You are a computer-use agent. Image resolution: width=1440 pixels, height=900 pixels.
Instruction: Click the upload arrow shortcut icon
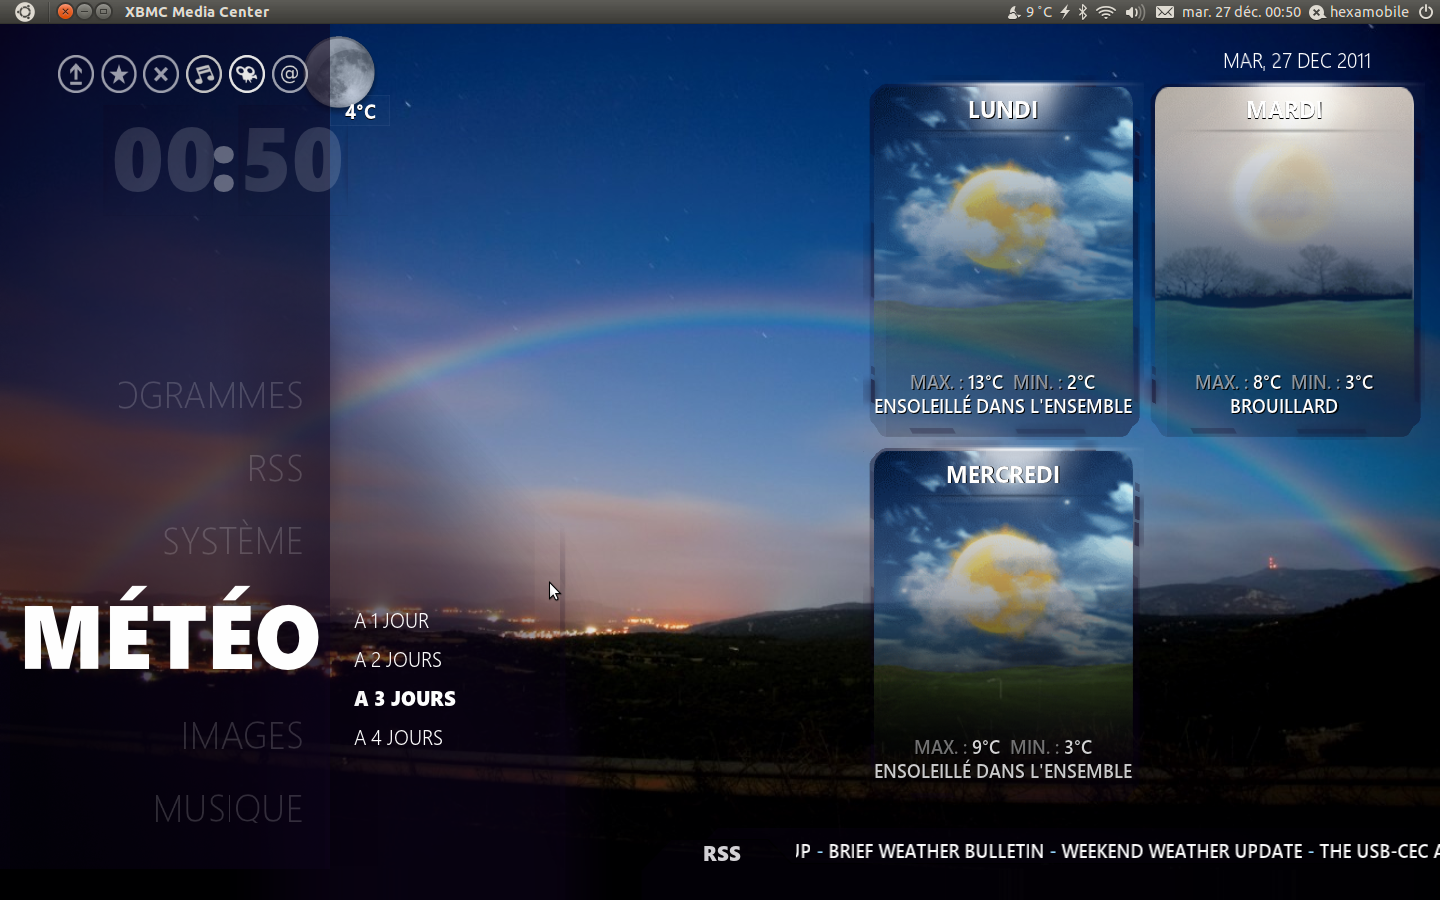[76, 74]
